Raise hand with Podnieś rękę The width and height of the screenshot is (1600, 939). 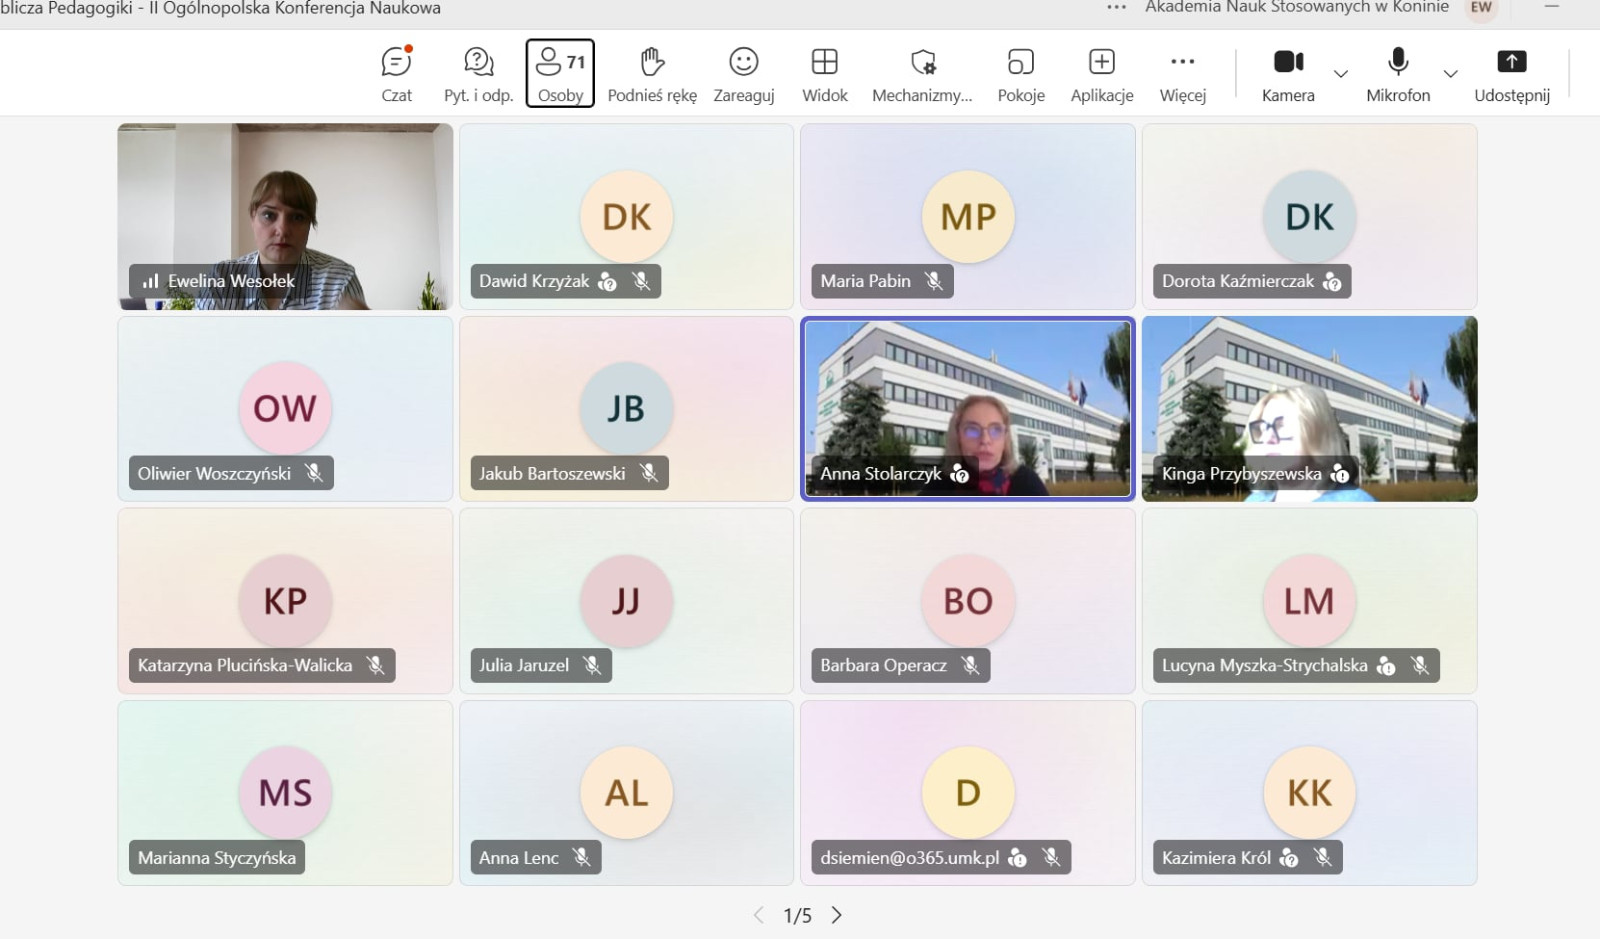652,74
